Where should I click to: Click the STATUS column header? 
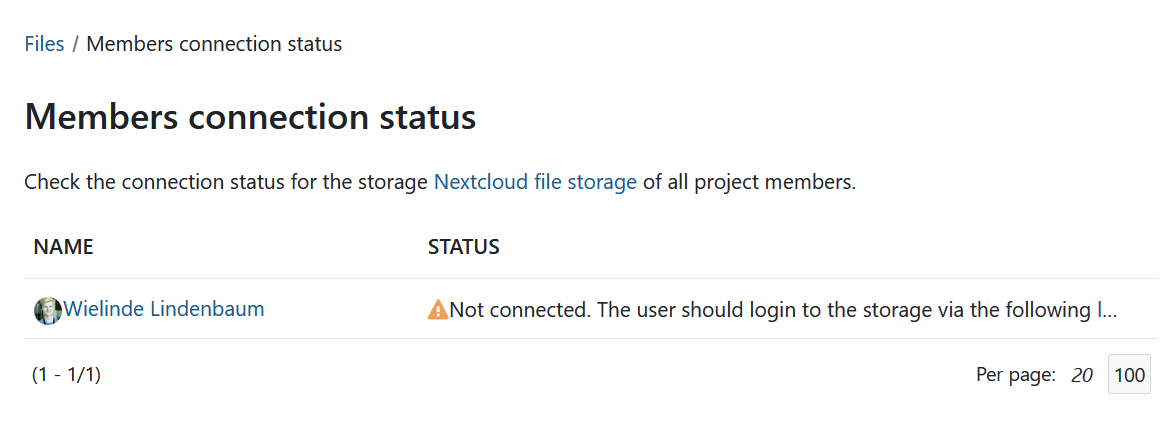pos(463,247)
